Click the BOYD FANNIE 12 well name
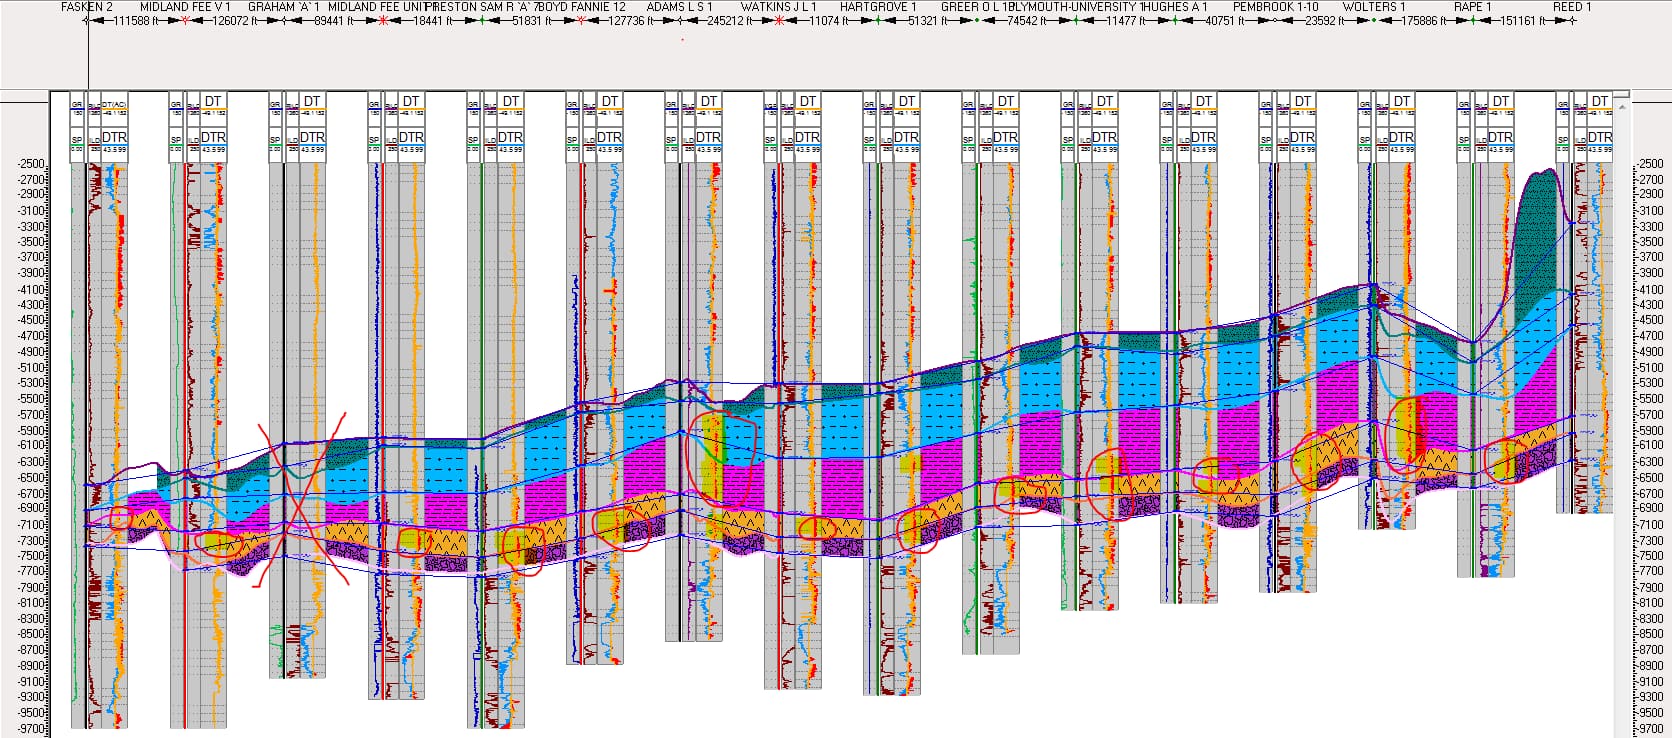 (583, 7)
